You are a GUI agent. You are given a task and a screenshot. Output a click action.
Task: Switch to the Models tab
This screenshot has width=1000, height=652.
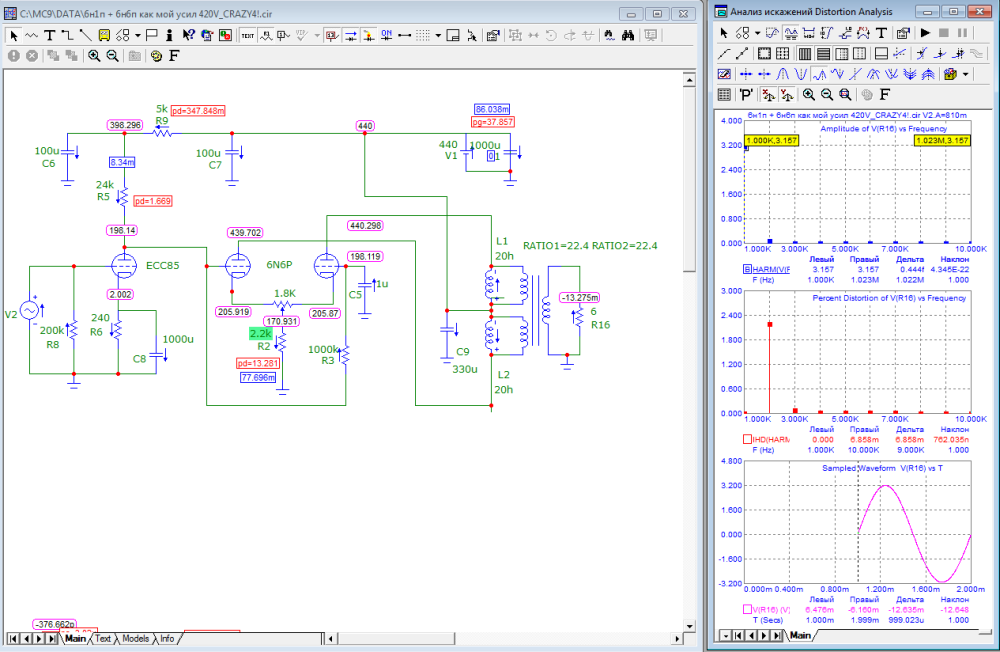tap(135, 638)
